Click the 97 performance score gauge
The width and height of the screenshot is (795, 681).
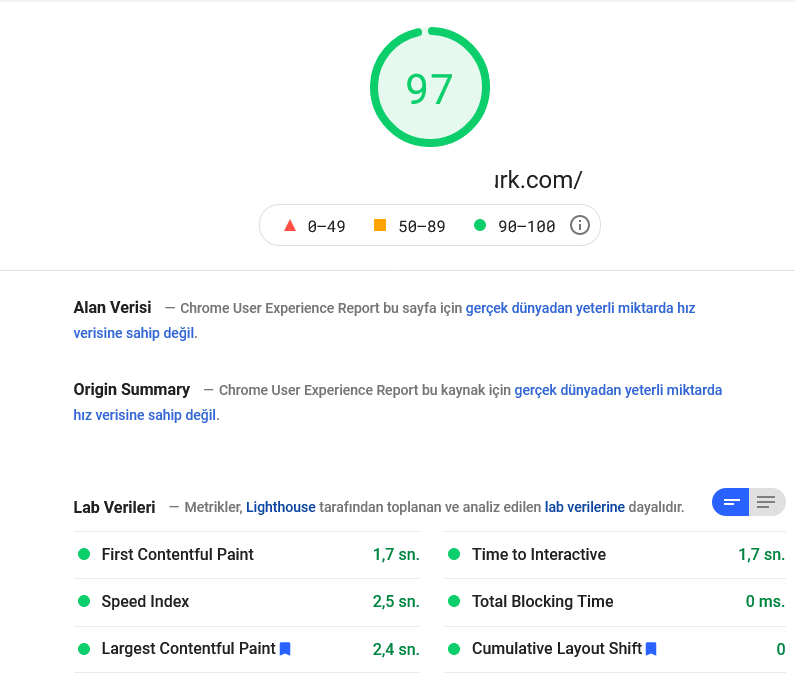(430, 87)
